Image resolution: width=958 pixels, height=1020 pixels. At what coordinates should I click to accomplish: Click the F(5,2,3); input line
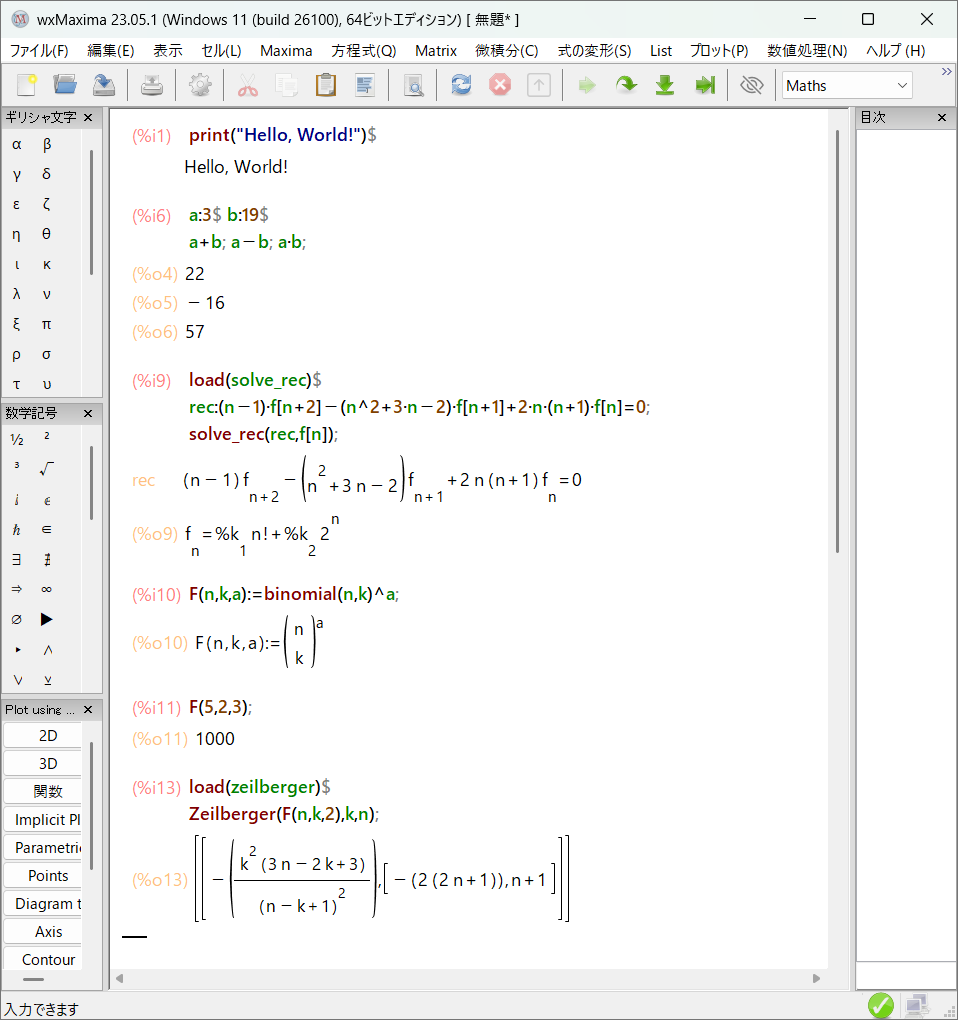[x=220, y=707]
